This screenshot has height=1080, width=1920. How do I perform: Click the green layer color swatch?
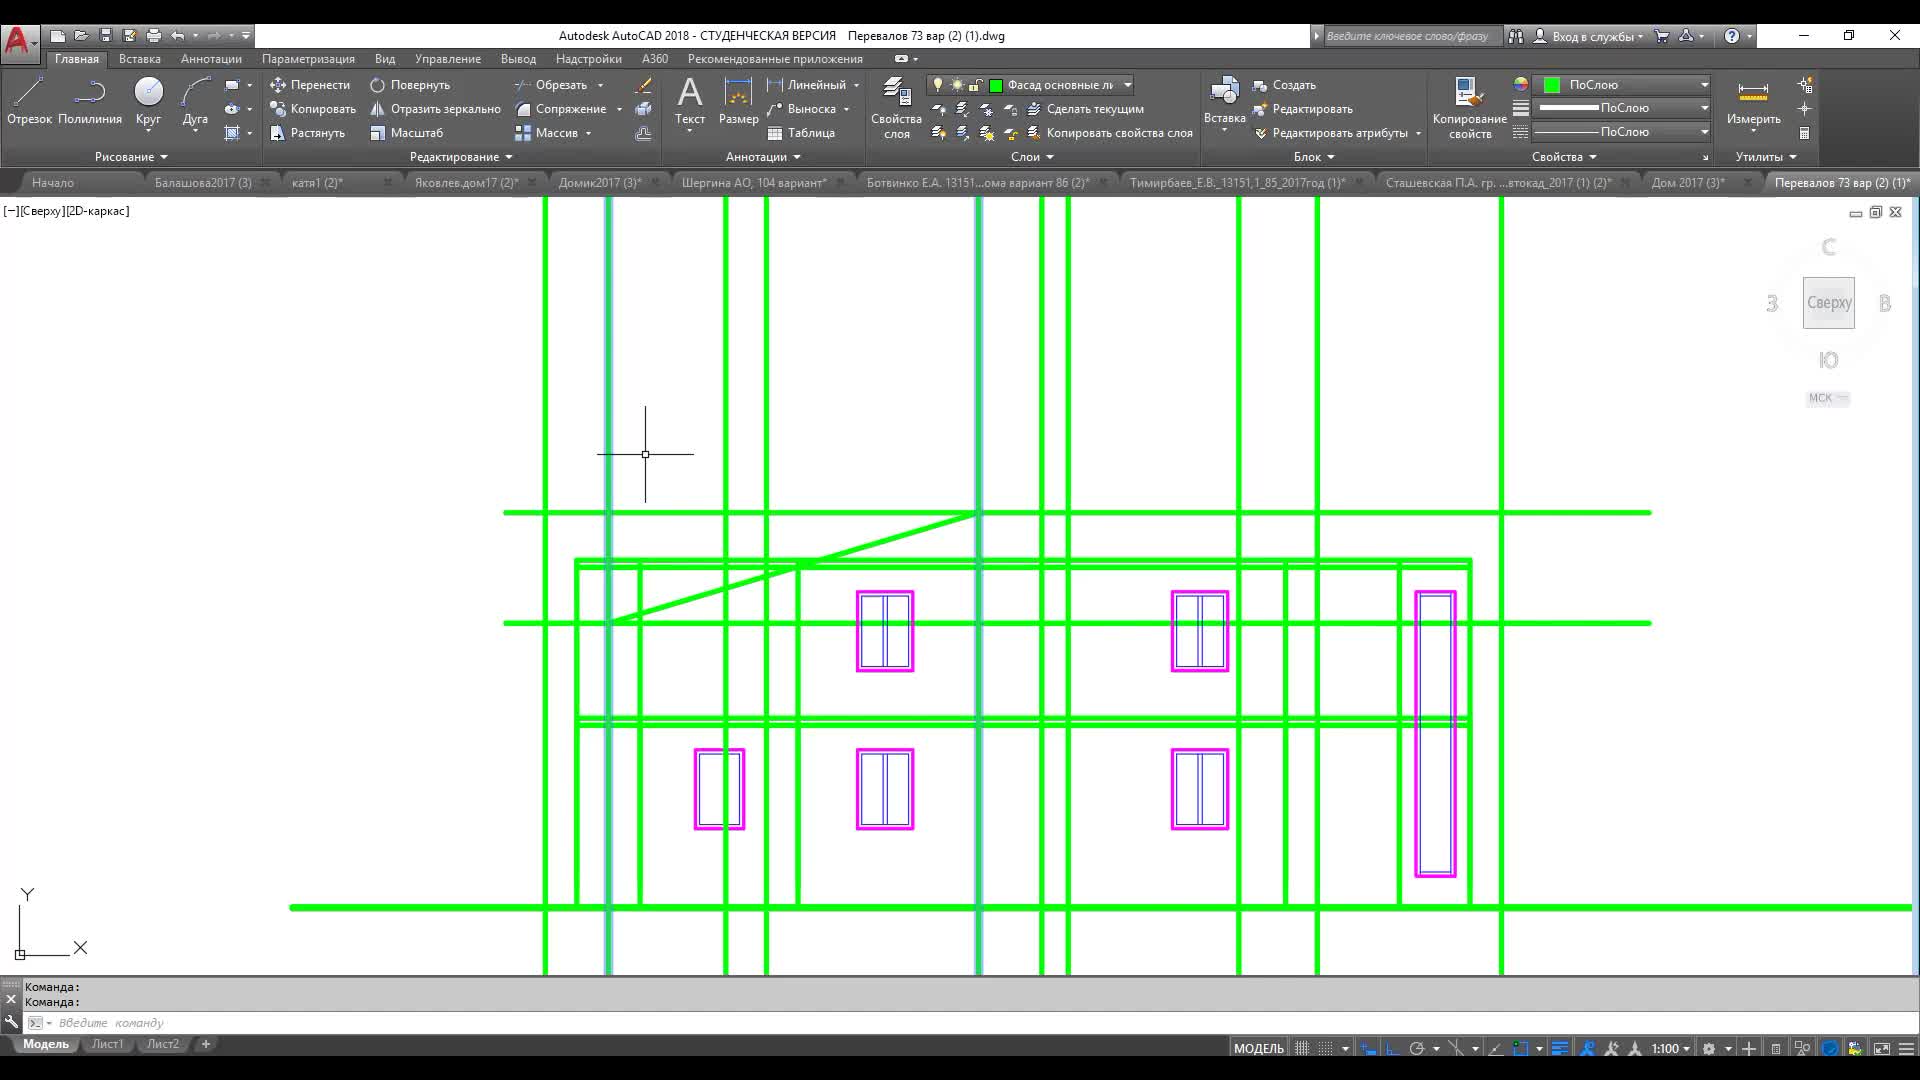pos(996,85)
